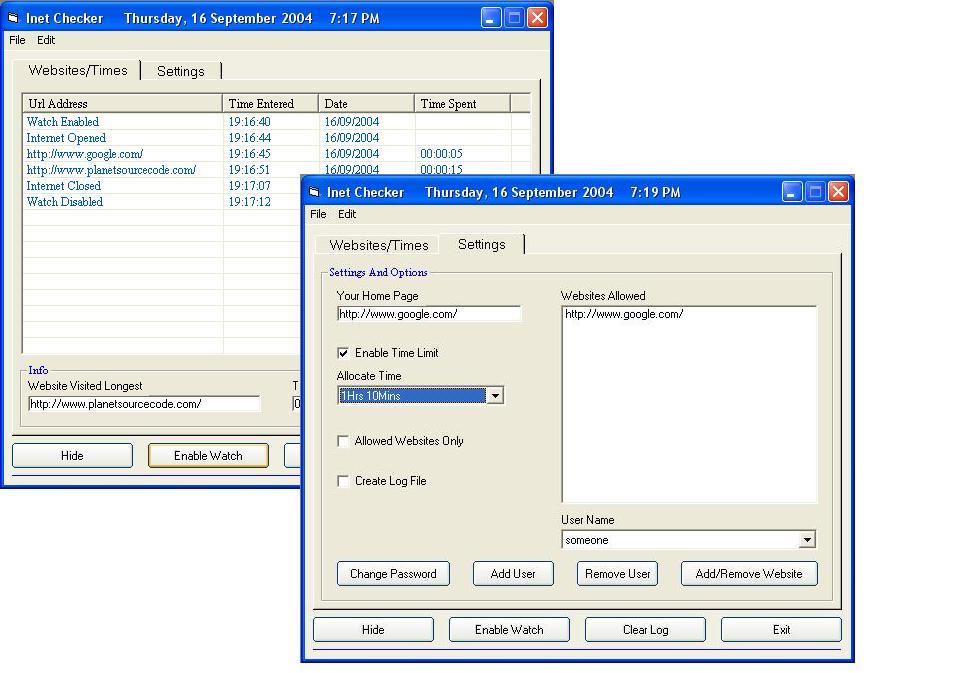Open the Settings tab in the back window
Viewport: 962px width, 673px height.
180,71
